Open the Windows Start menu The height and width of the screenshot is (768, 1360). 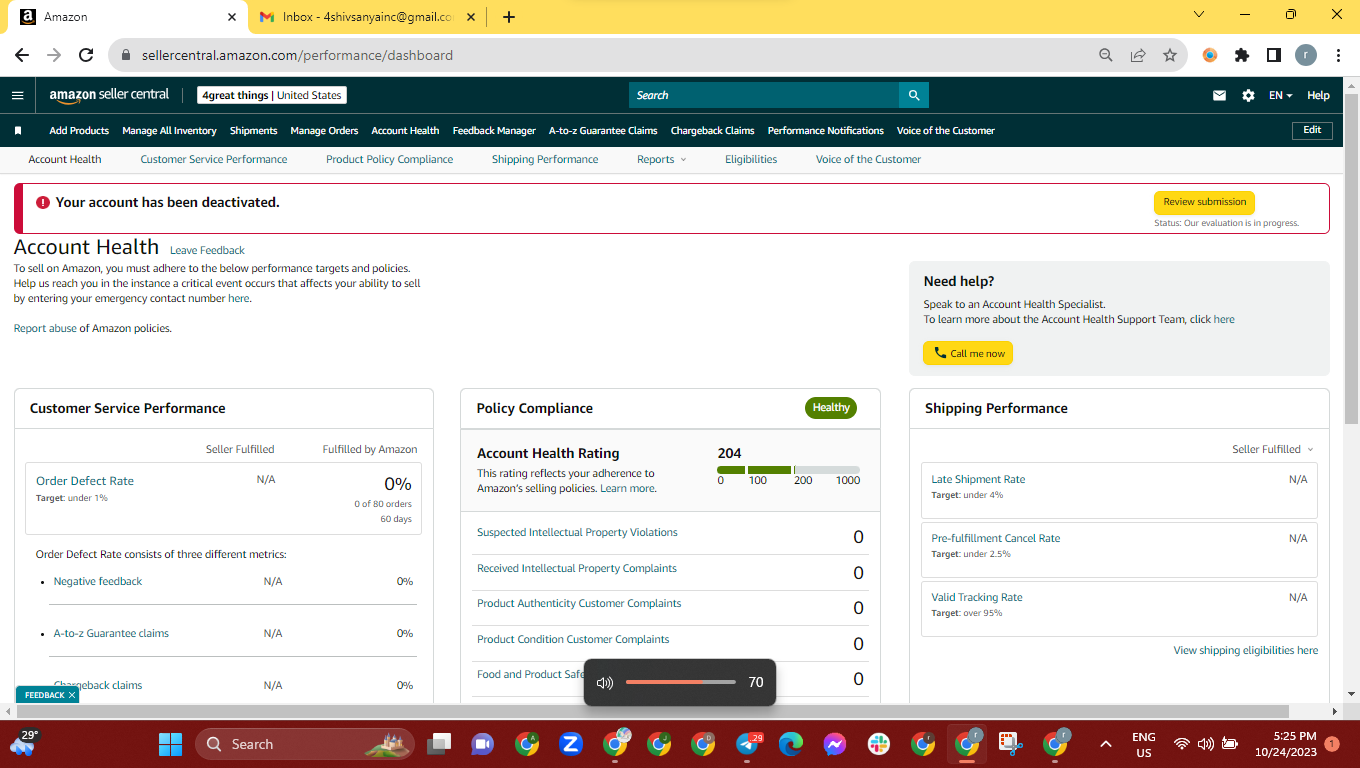pos(171,744)
